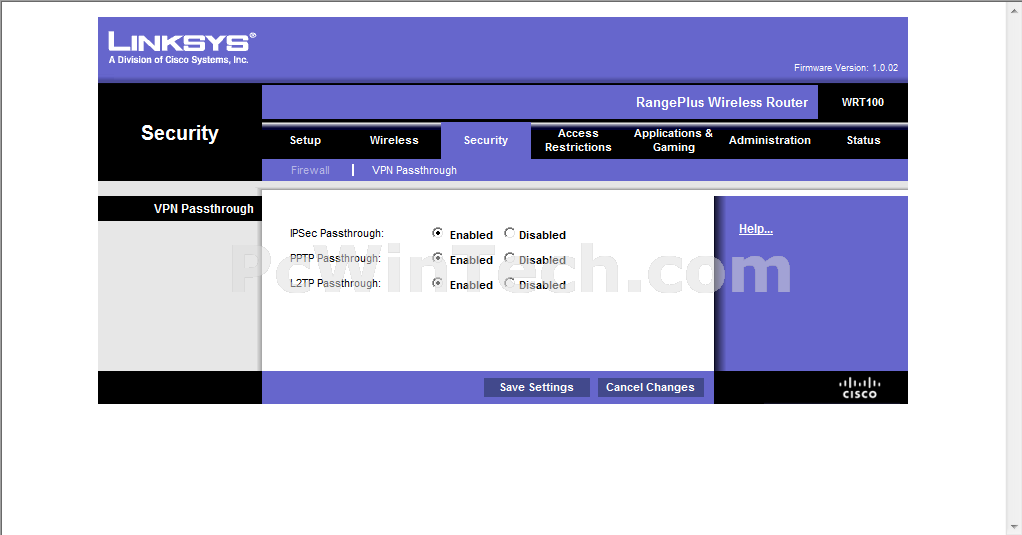Select Enabled for PPTP Passthrough

(437, 258)
